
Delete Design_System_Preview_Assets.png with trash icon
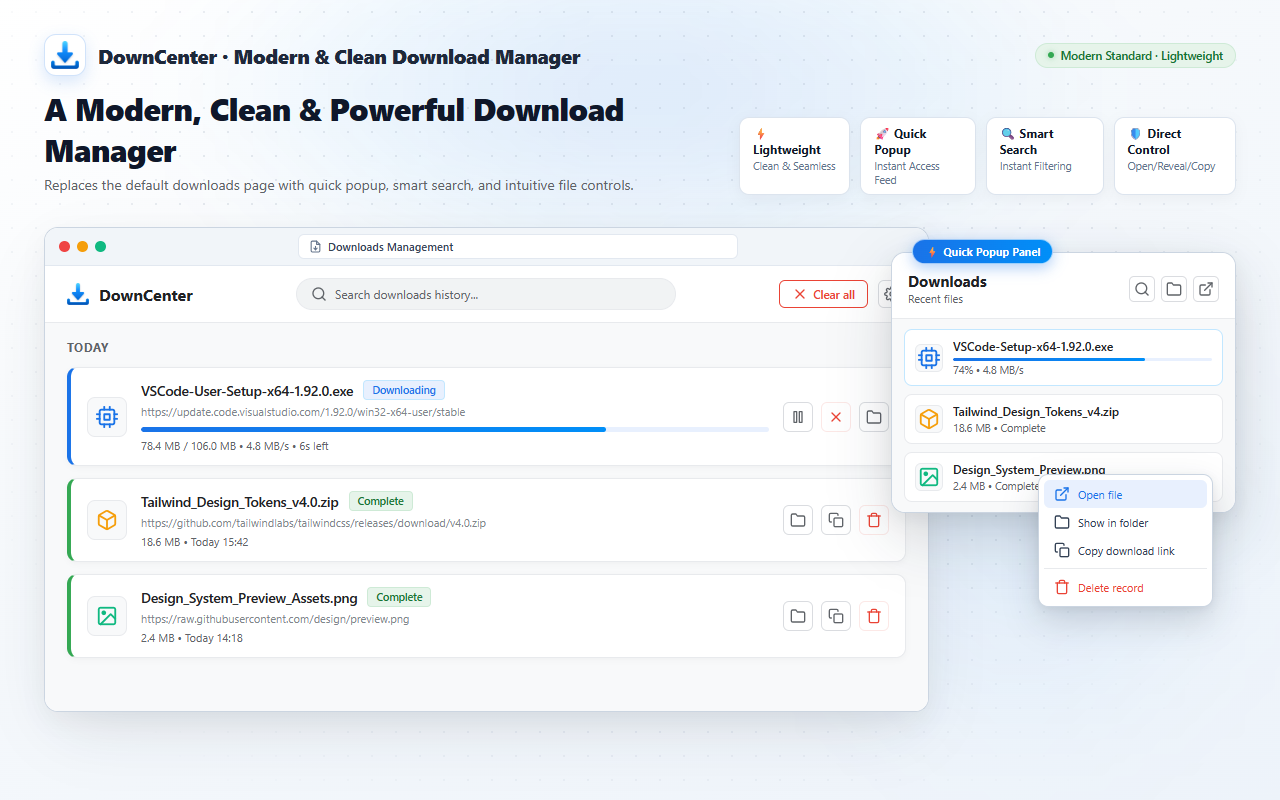click(x=874, y=616)
